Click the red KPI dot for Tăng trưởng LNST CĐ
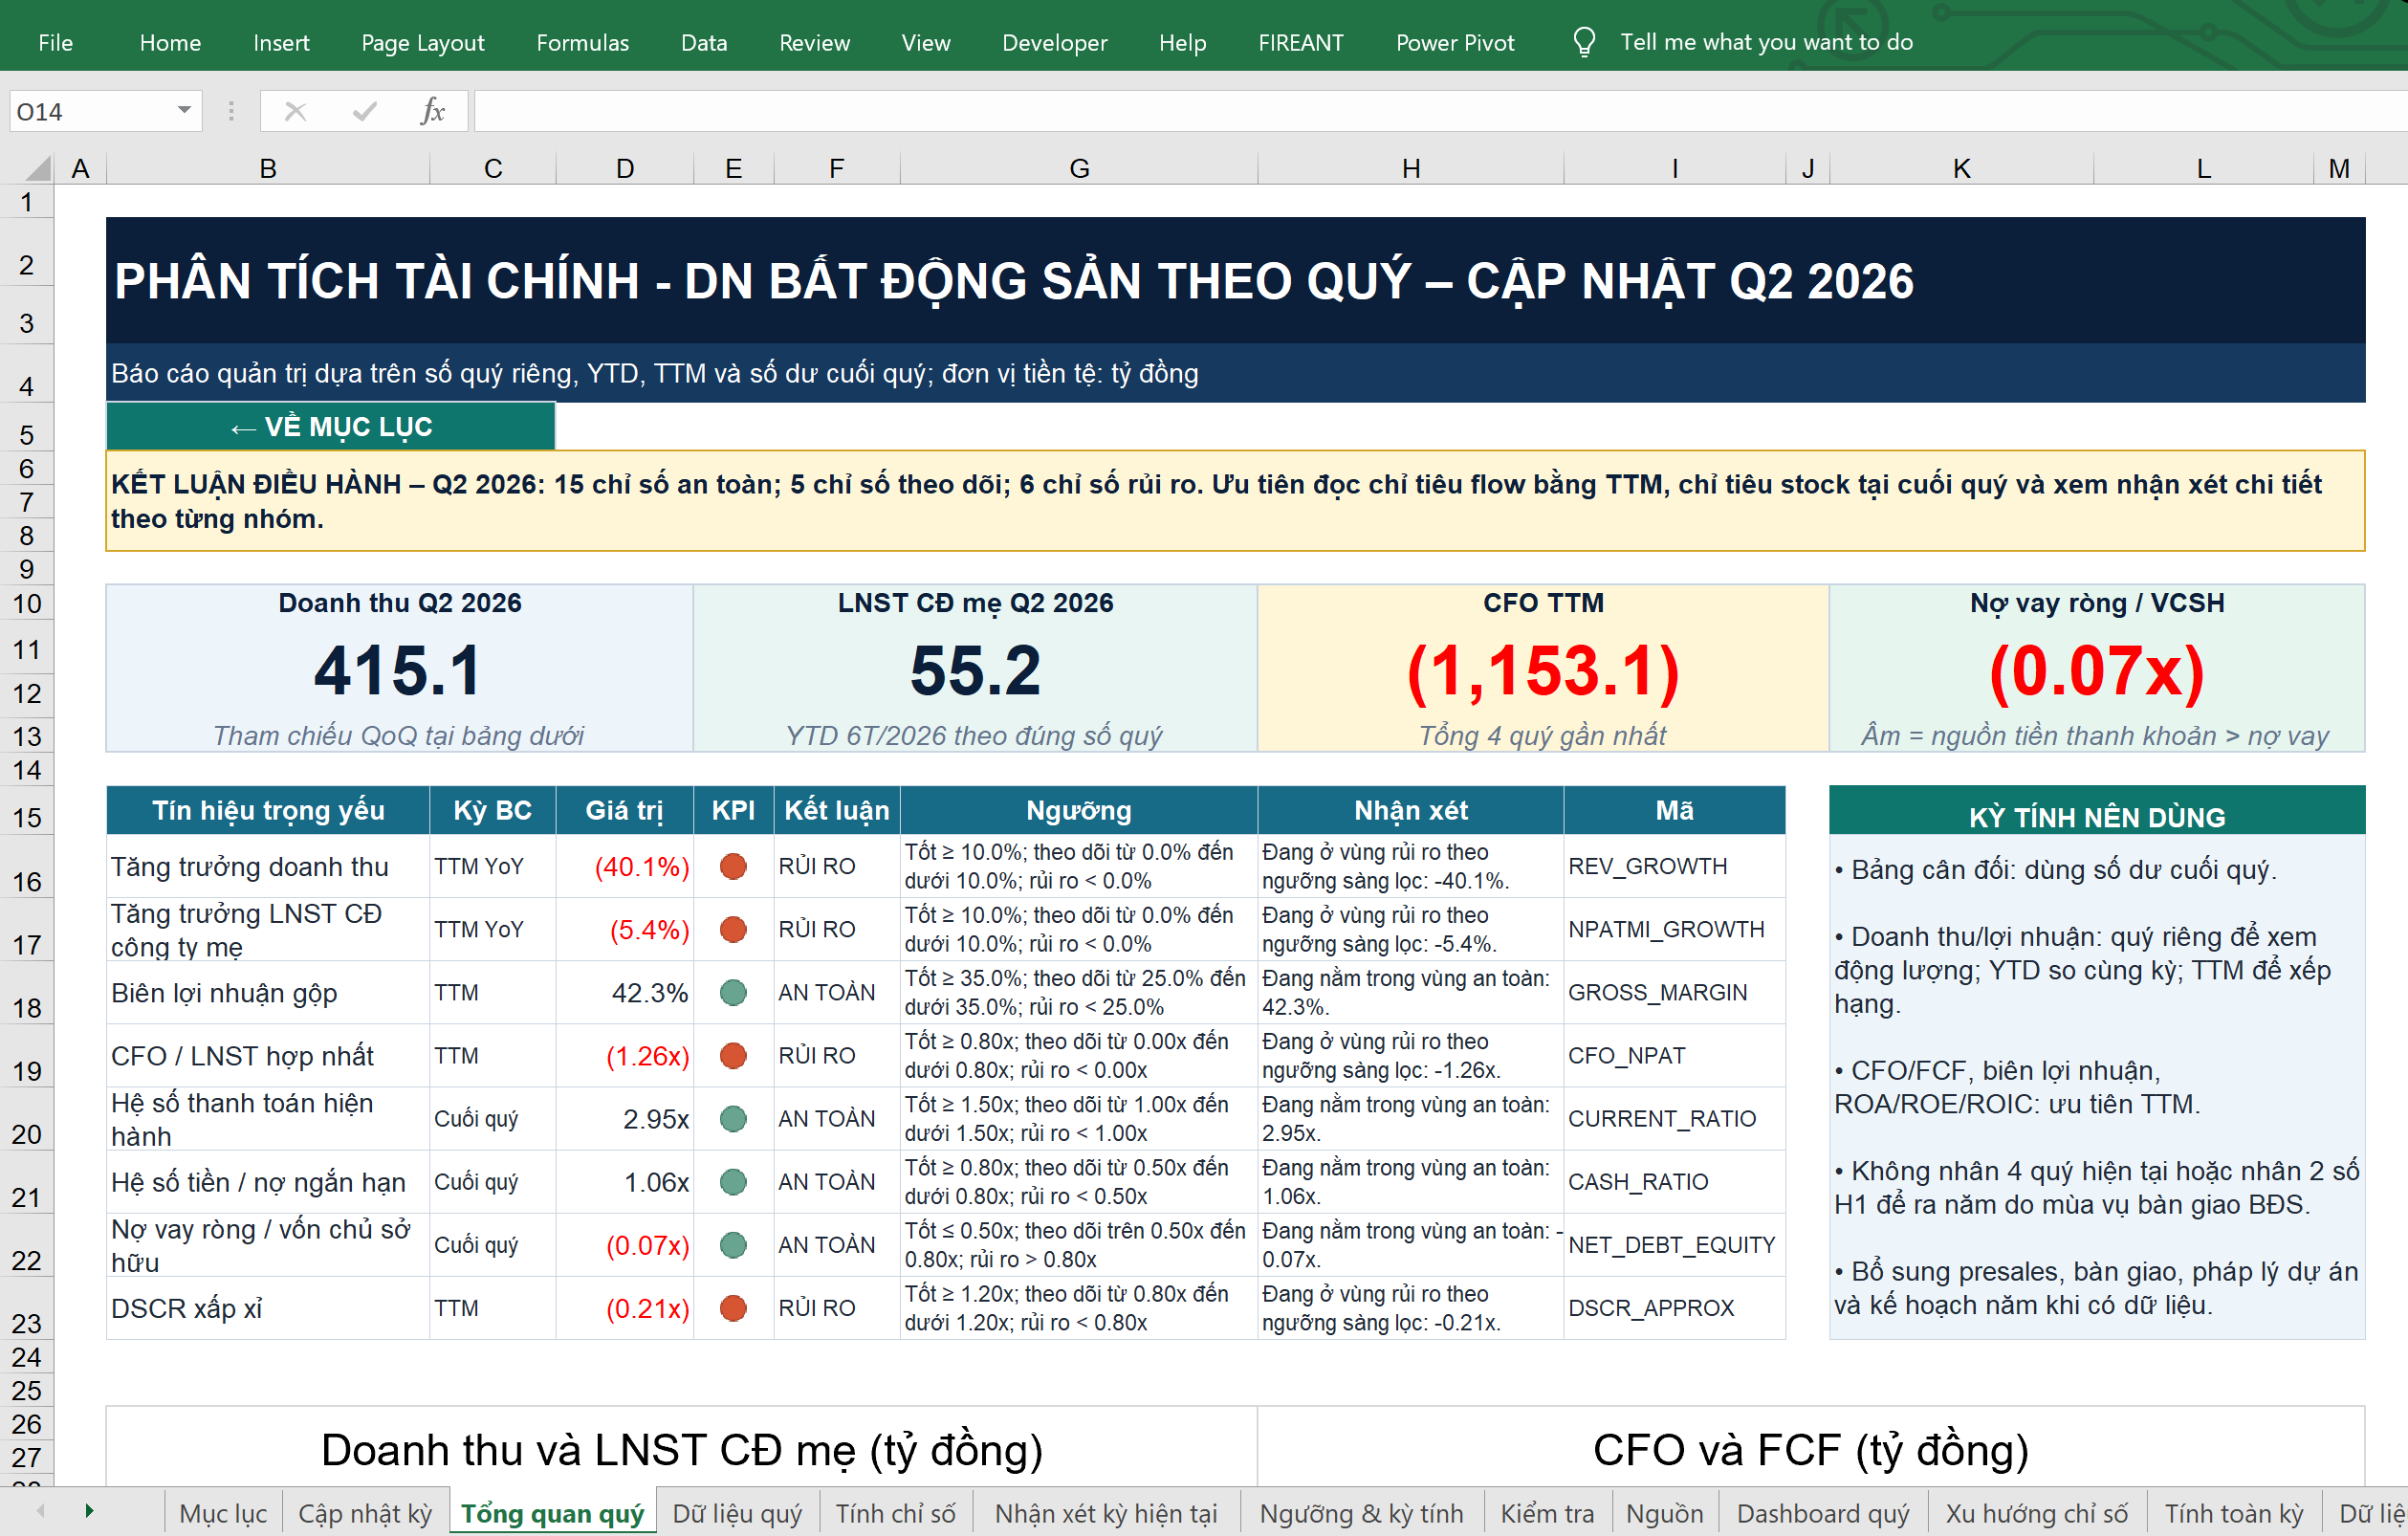The height and width of the screenshot is (1536, 2408). (733, 929)
